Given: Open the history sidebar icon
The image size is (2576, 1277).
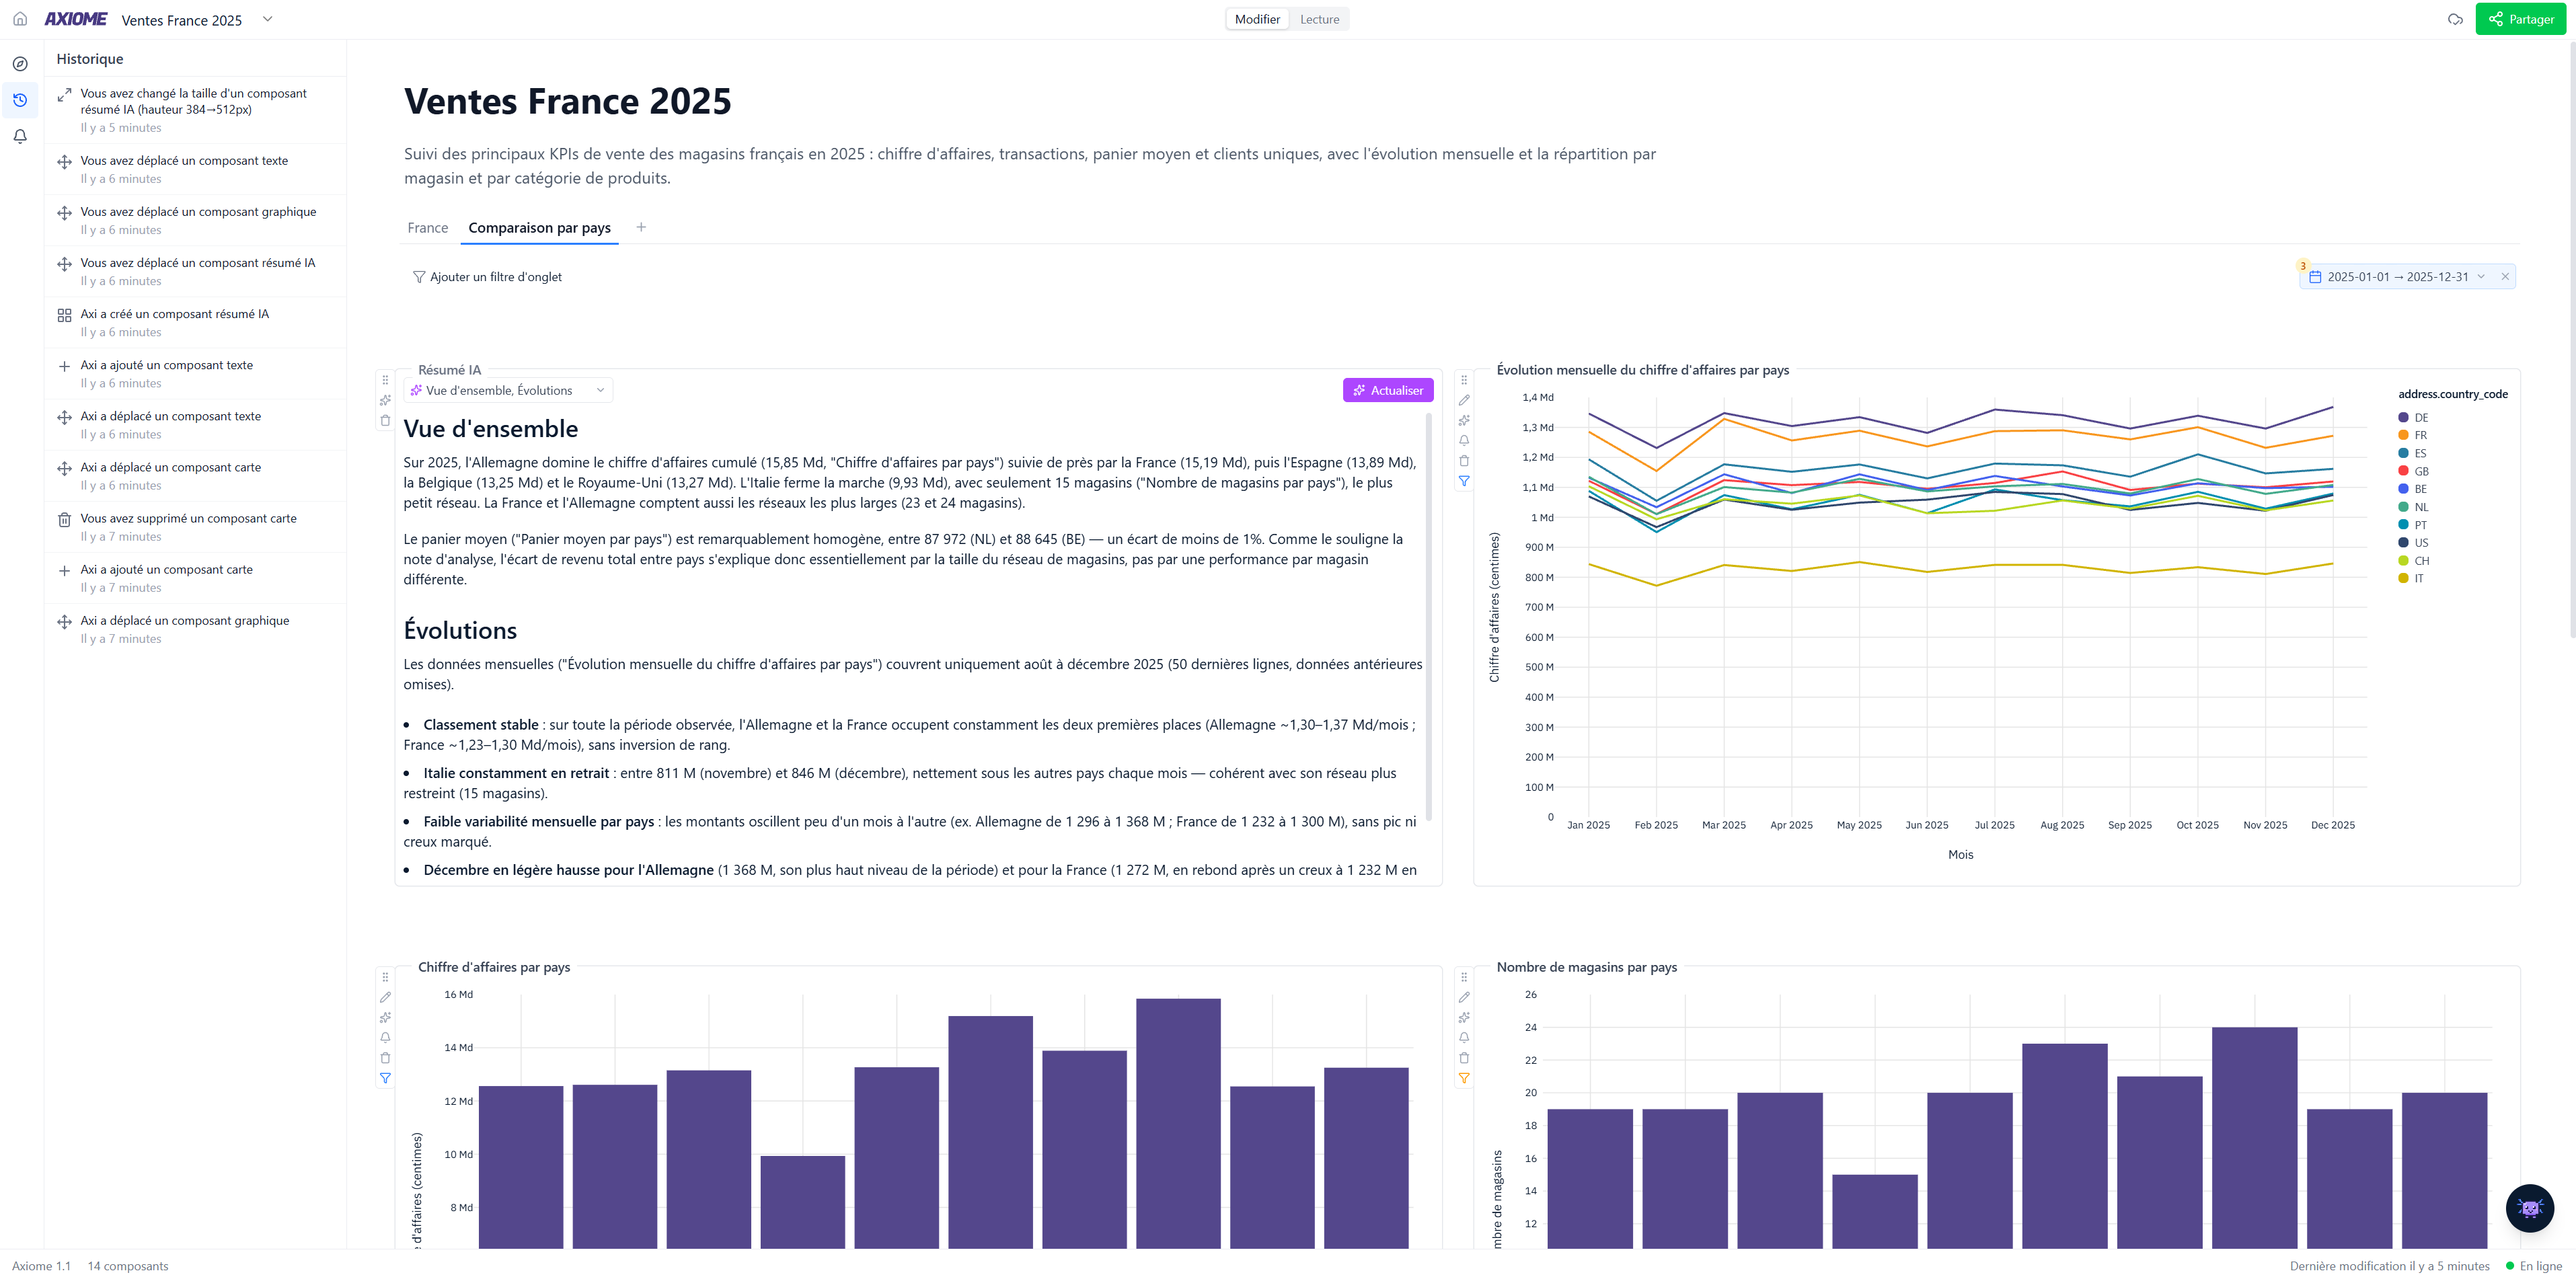Looking at the screenshot, I should tap(20, 100).
